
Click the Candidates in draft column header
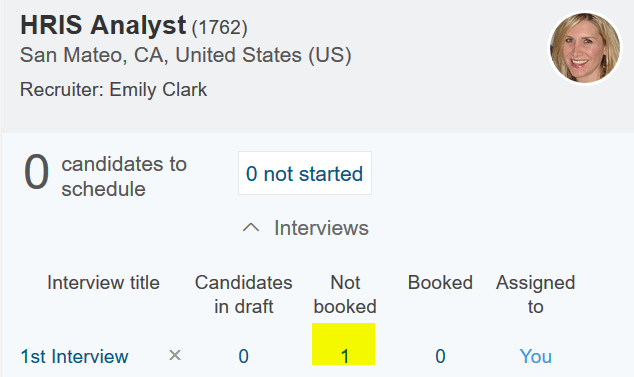tap(243, 294)
